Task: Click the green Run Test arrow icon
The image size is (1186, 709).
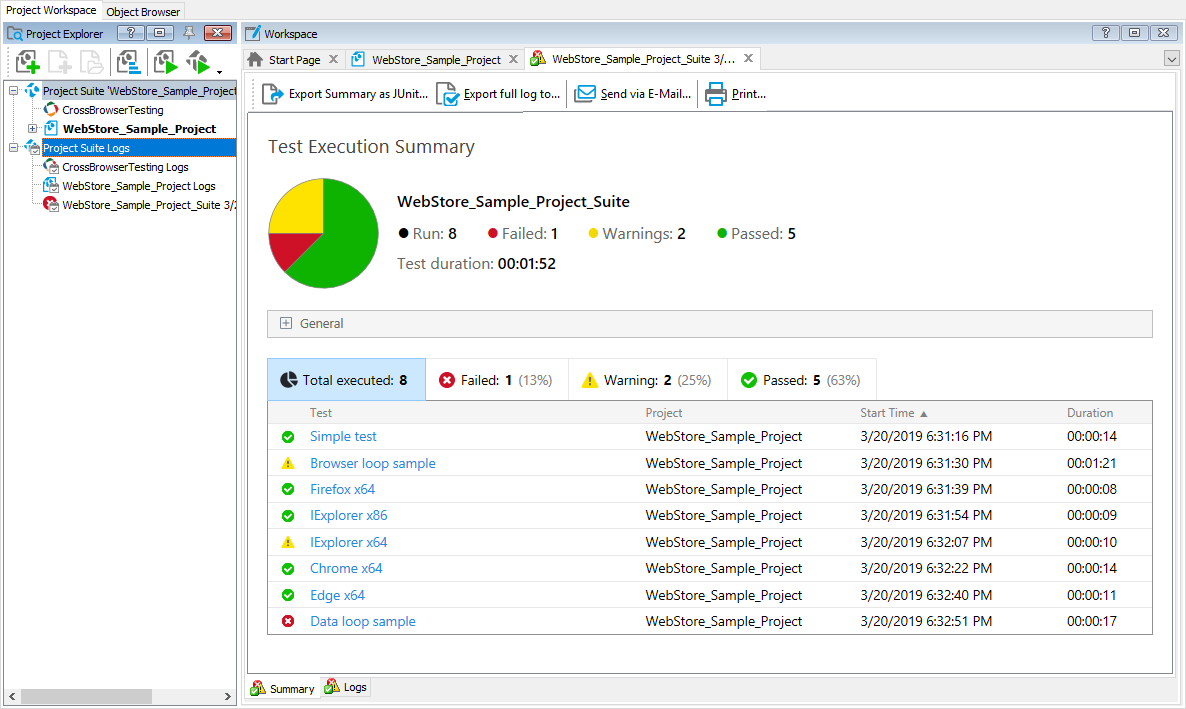Action: (x=199, y=62)
